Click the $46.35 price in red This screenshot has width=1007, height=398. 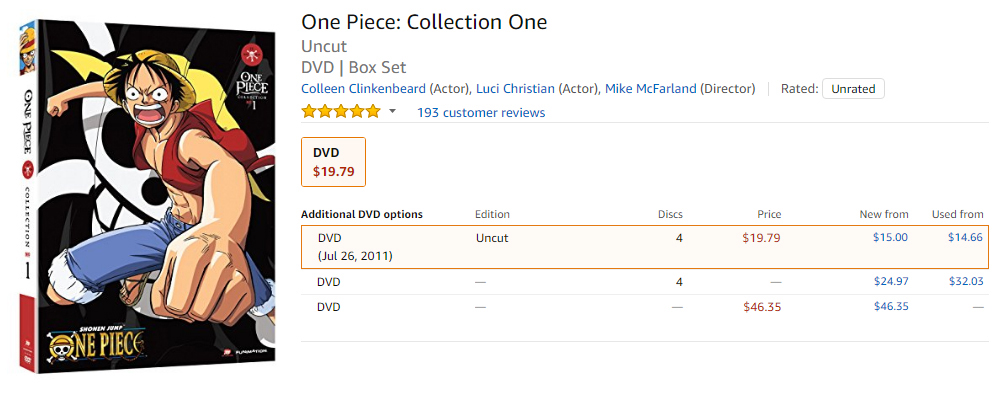pos(762,307)
